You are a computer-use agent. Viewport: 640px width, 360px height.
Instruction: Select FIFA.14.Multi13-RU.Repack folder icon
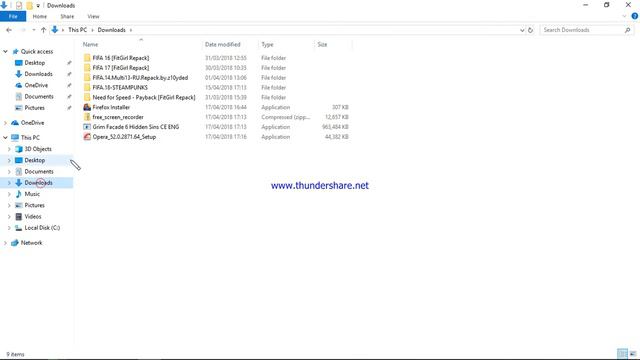click(x=87, y=78)
